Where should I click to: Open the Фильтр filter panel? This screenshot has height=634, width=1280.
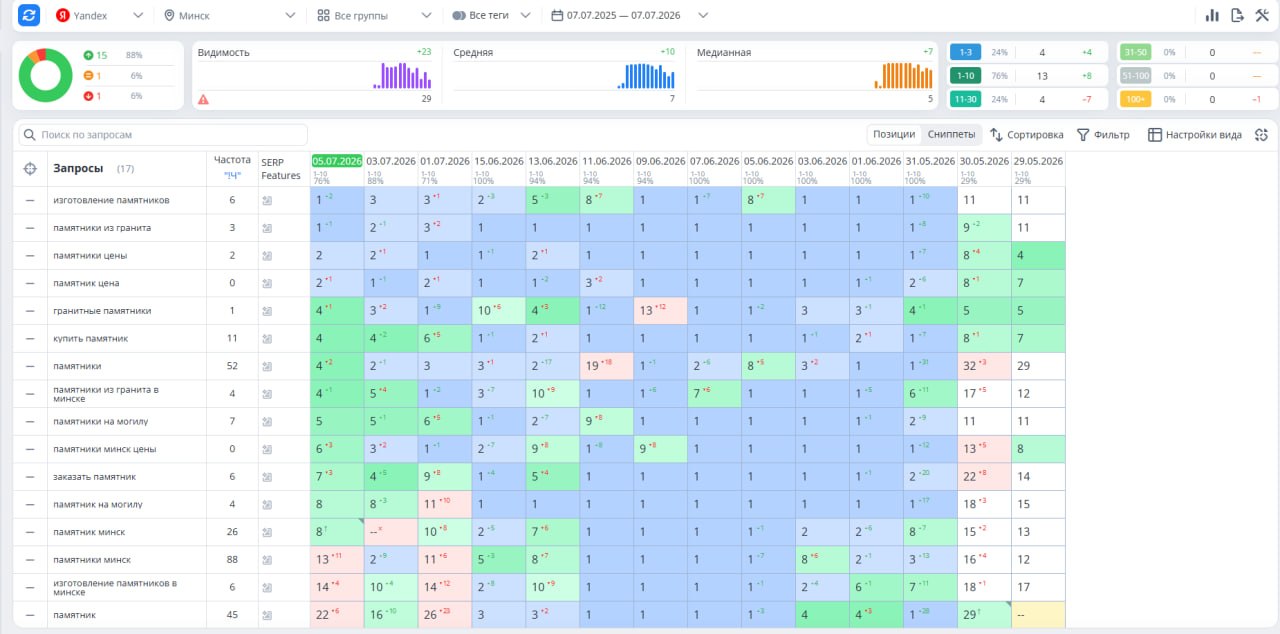coord(1103,135)
